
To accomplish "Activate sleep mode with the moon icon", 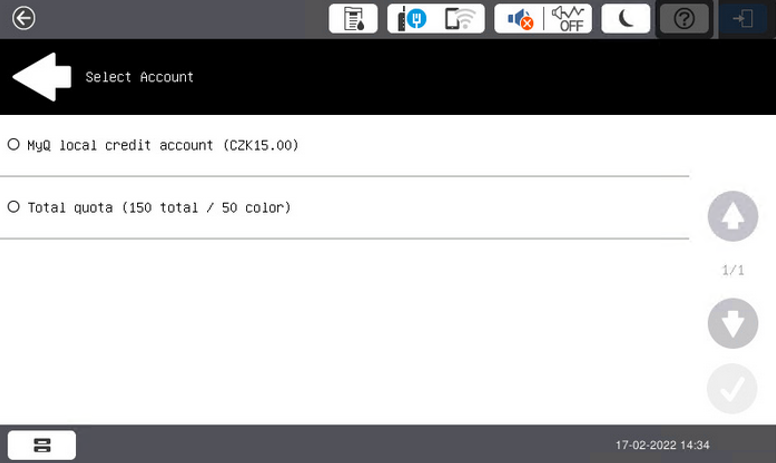I will 626,19.
